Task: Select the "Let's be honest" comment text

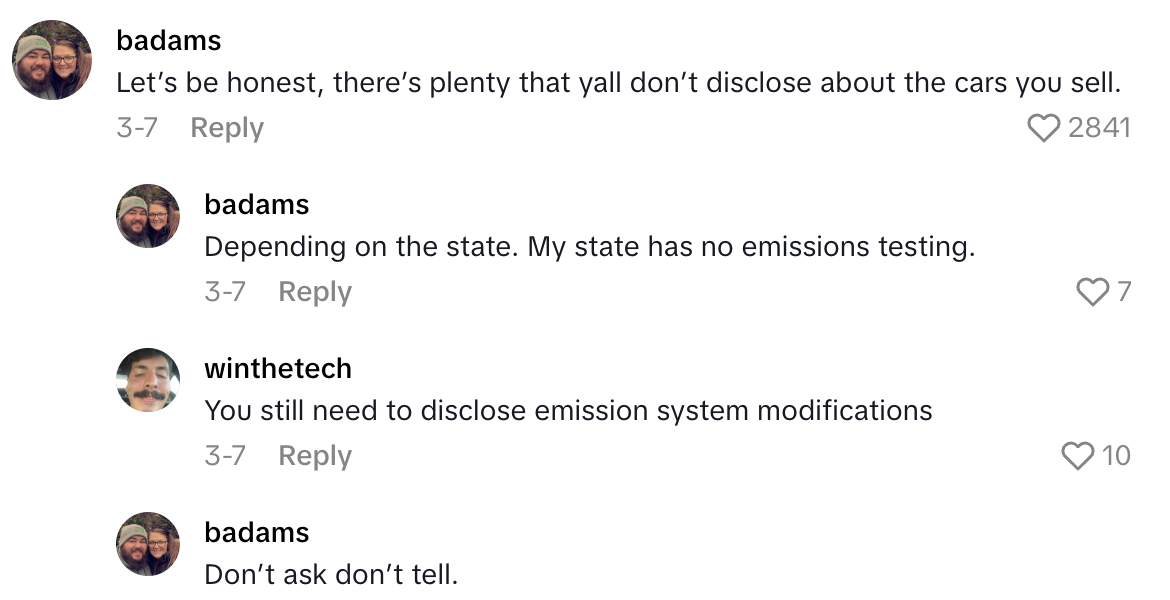Action: click(x=618, y=83)
